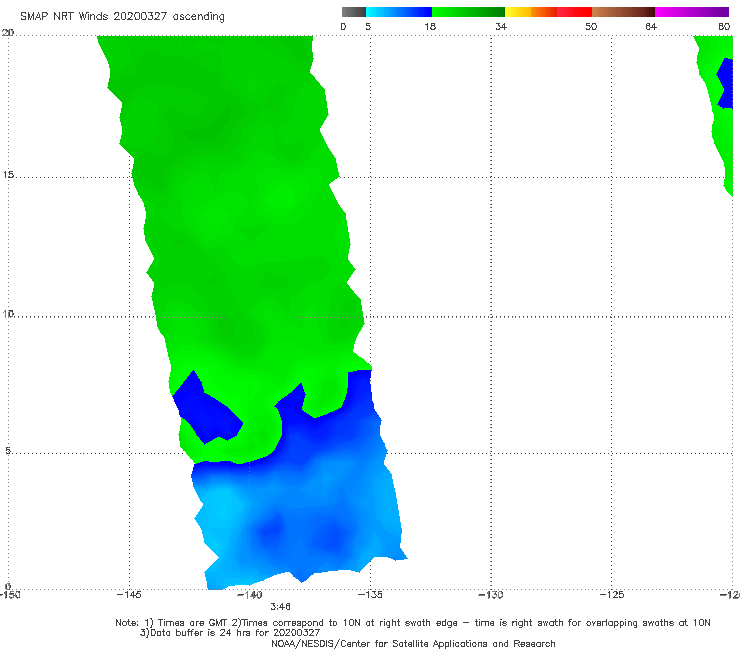Click the longitude axis label '-125'
The width and height of the screenshot is (740, 650).
coord(612,594)
